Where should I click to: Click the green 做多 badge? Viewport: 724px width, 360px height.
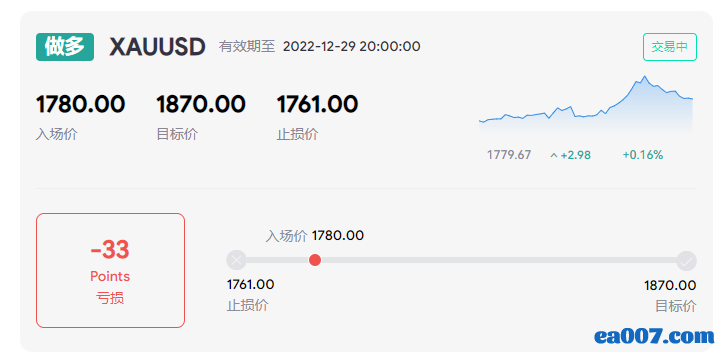(x=65, y=47)
